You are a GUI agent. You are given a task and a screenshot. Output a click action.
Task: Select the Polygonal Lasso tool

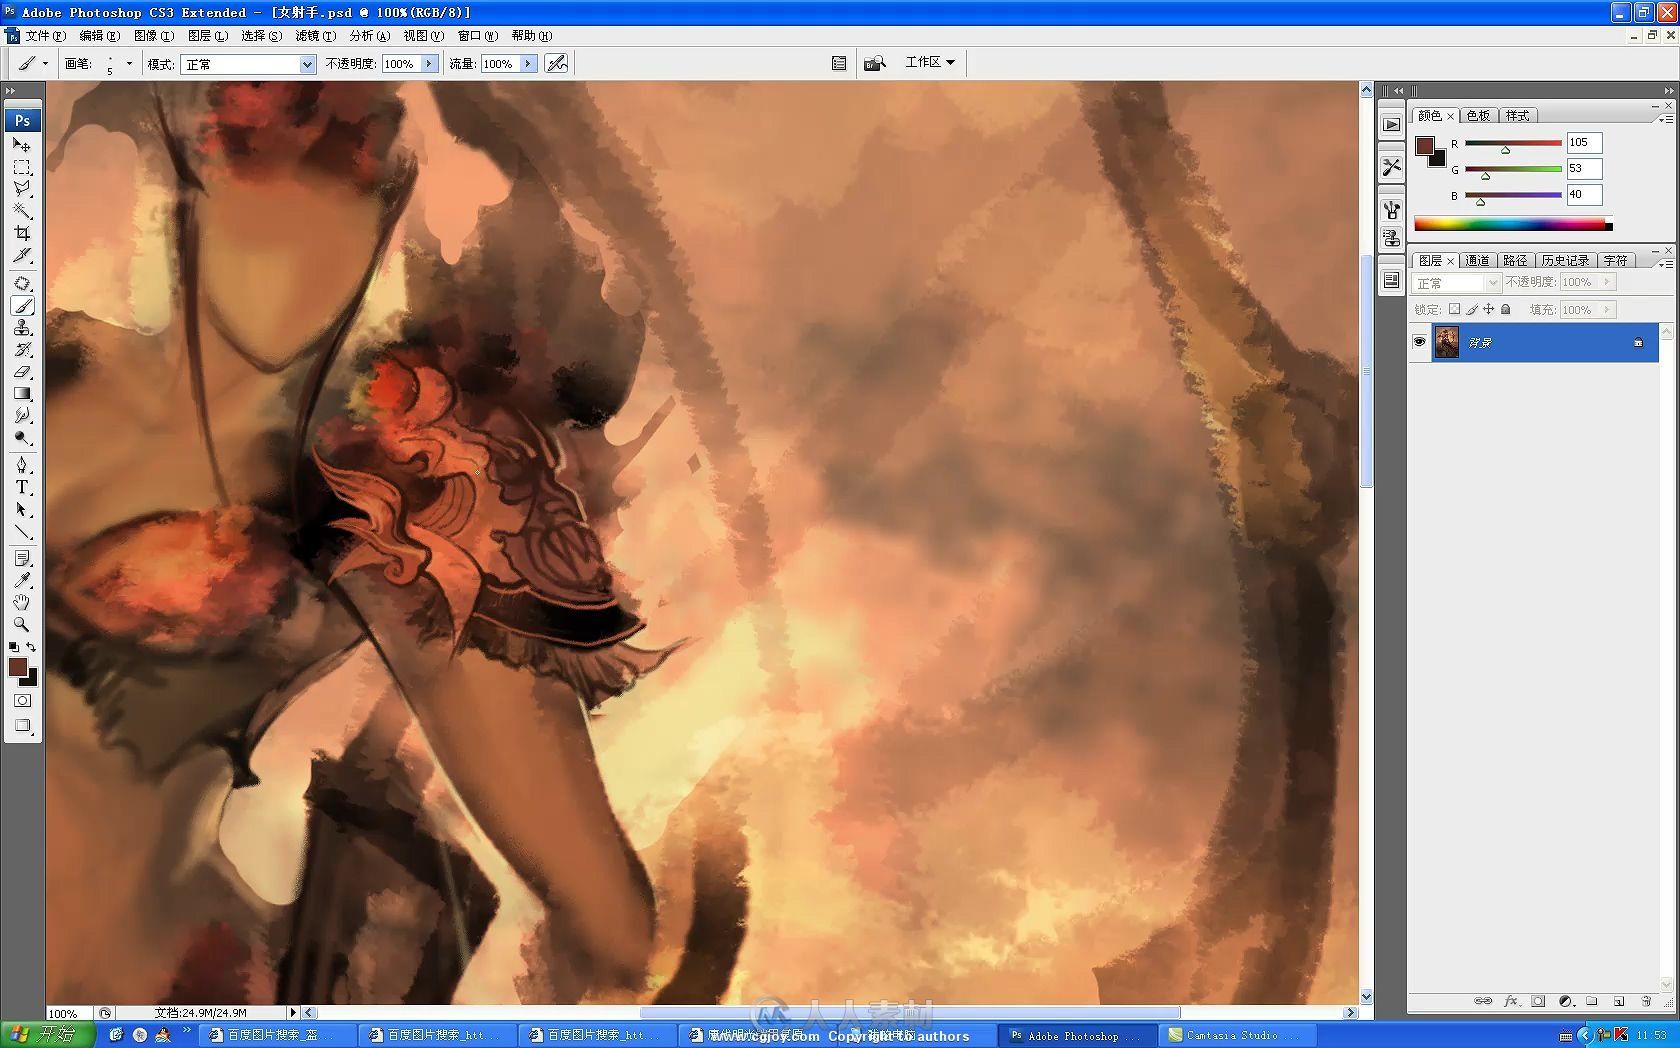[x=22, y=189]
